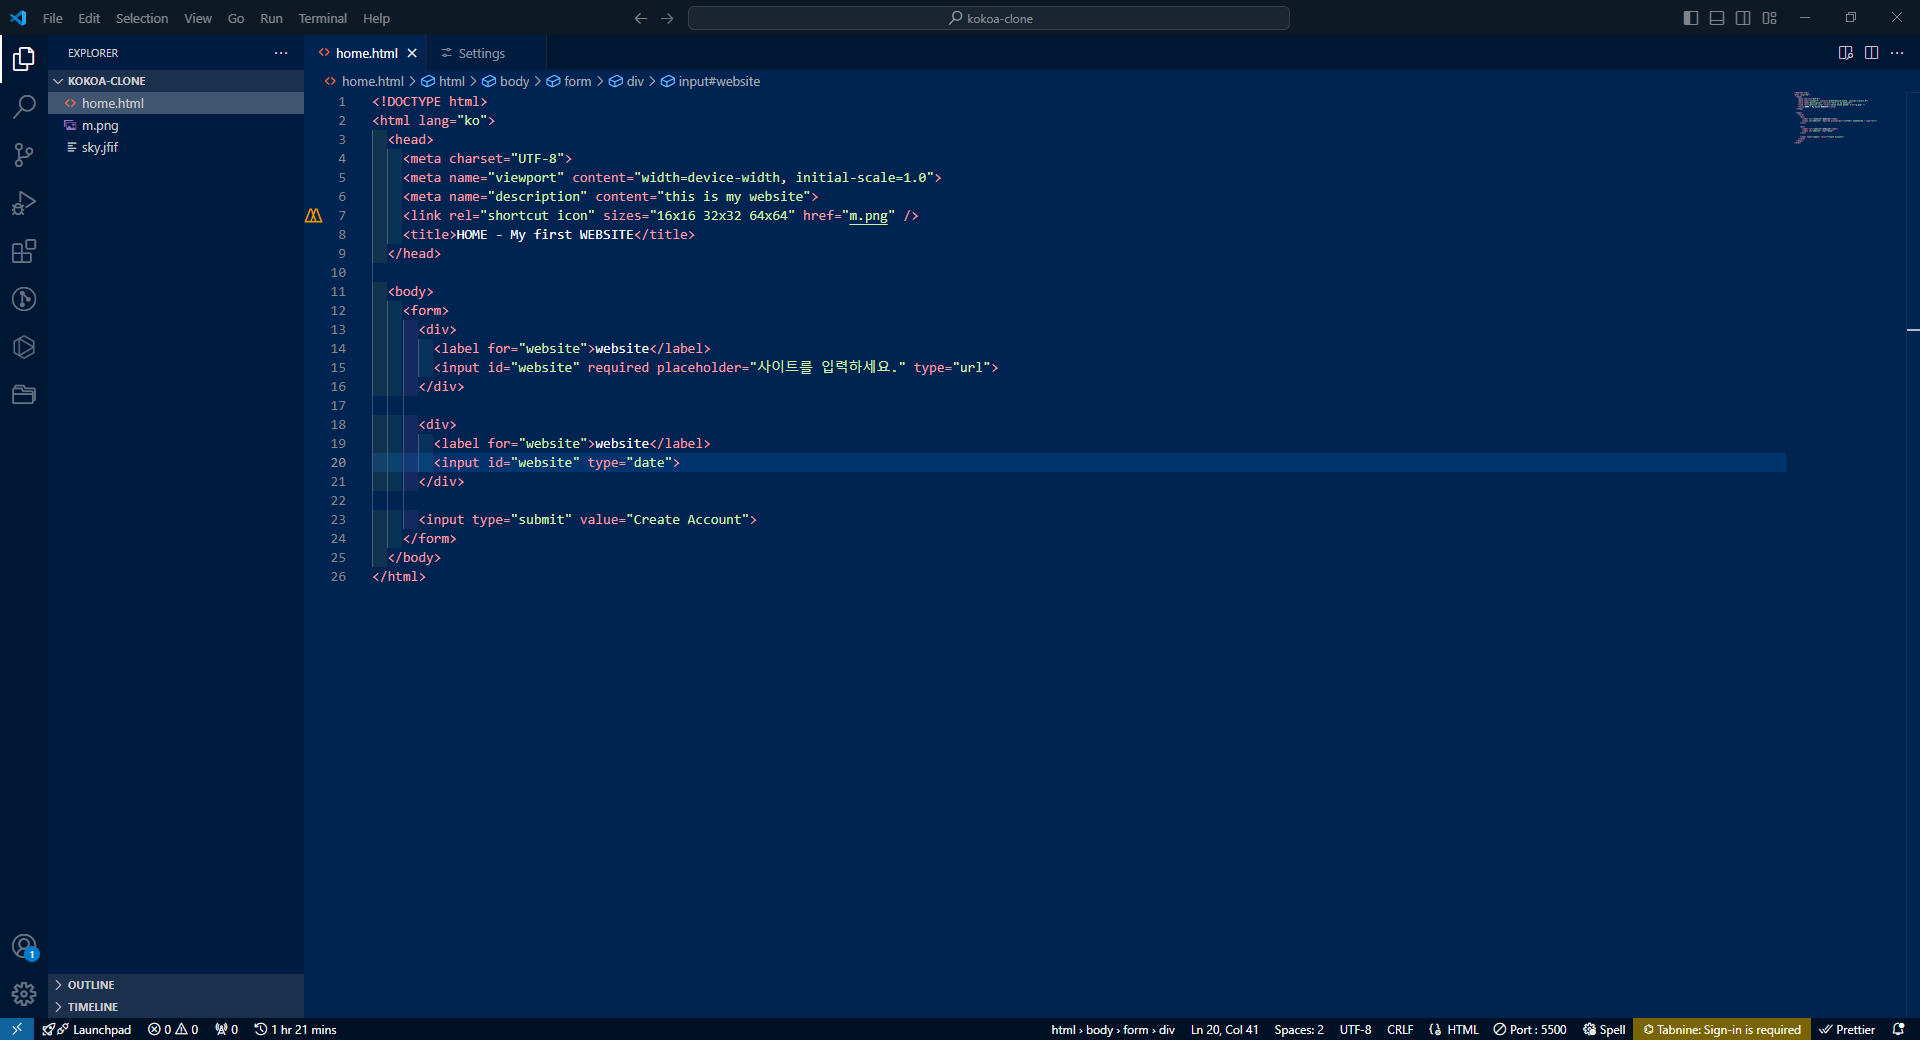
Task: Click the warning icon on line 7
Action: coord(313,215)
